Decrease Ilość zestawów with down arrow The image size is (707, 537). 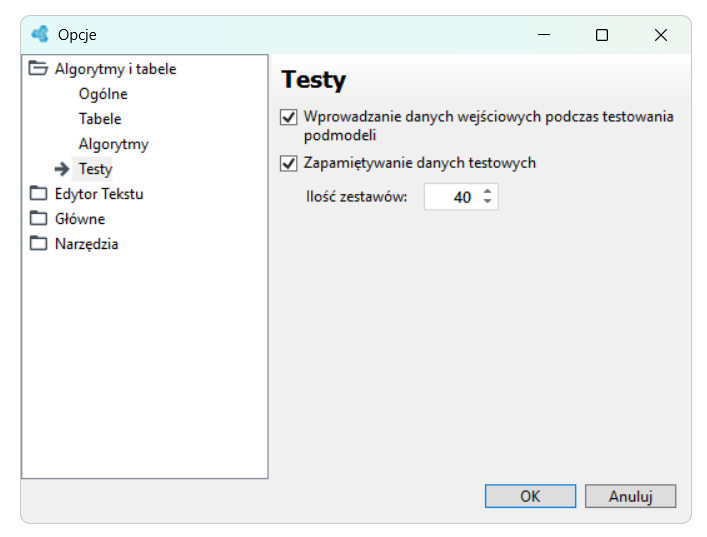(x=487, y=201)
